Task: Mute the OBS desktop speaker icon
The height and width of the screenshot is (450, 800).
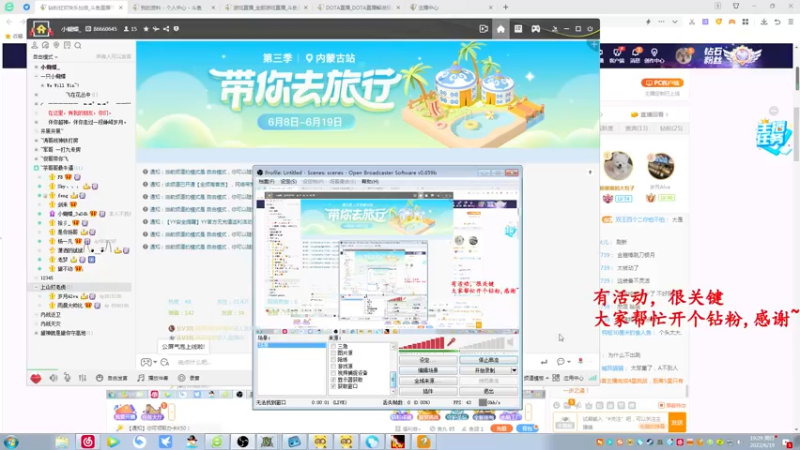Action: click(x=510, y=342)
